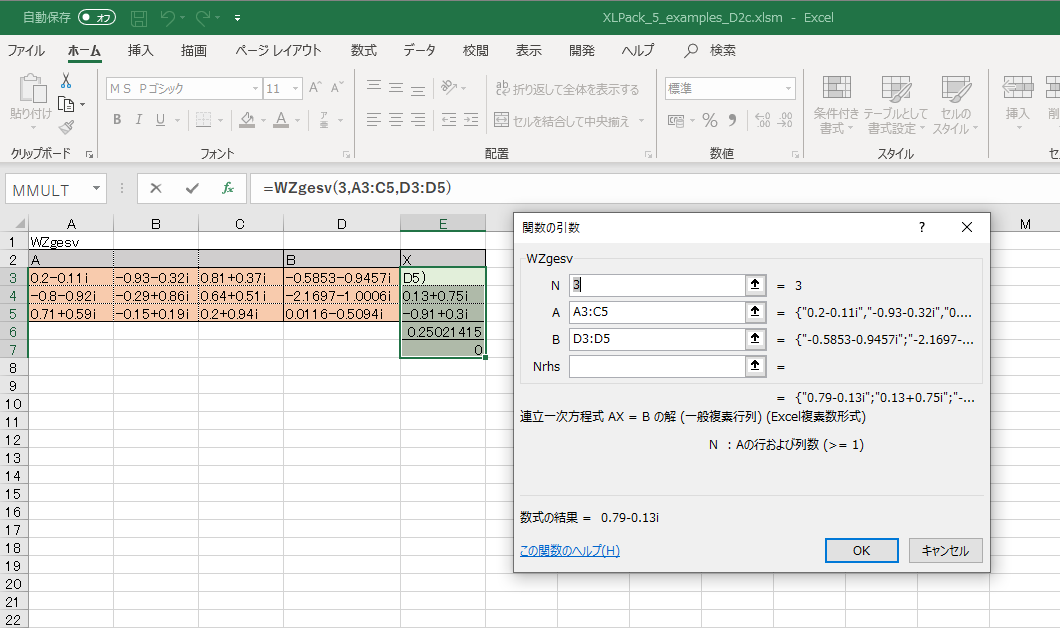The image size is (1060, 628).
Task: Click the Nrhs argument input field
Action: 657,367
